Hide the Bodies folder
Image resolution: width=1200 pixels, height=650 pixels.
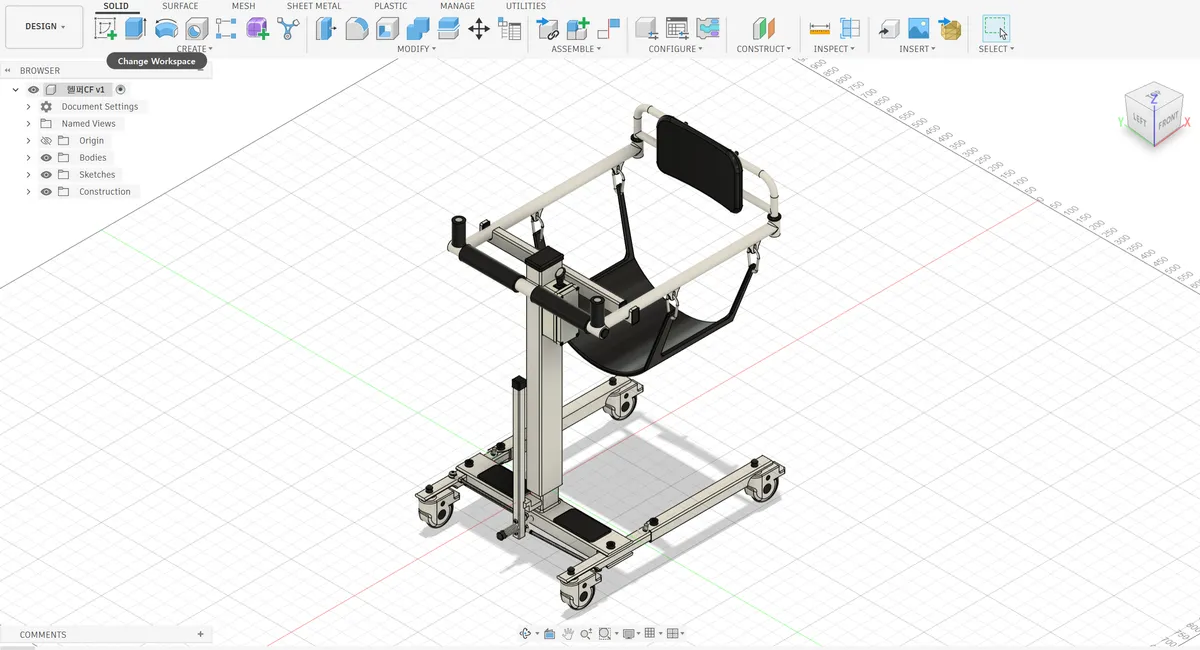coord(46,158)
